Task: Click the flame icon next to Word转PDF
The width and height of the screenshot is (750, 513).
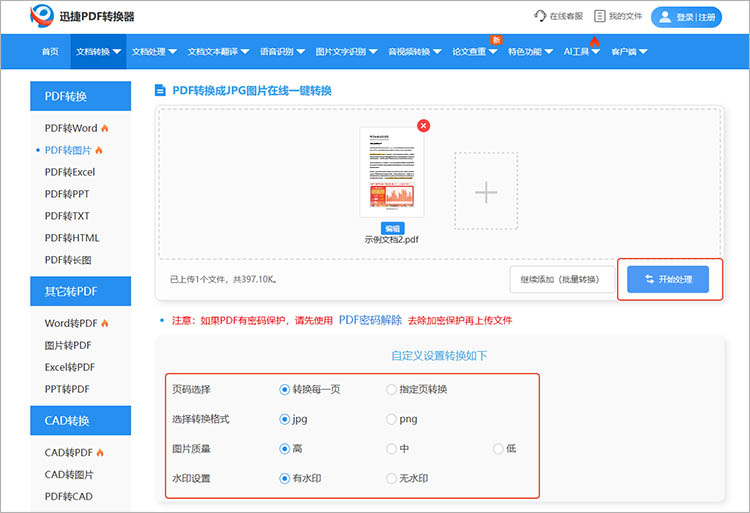Action: pyautogui.click(x=105, y=323)
